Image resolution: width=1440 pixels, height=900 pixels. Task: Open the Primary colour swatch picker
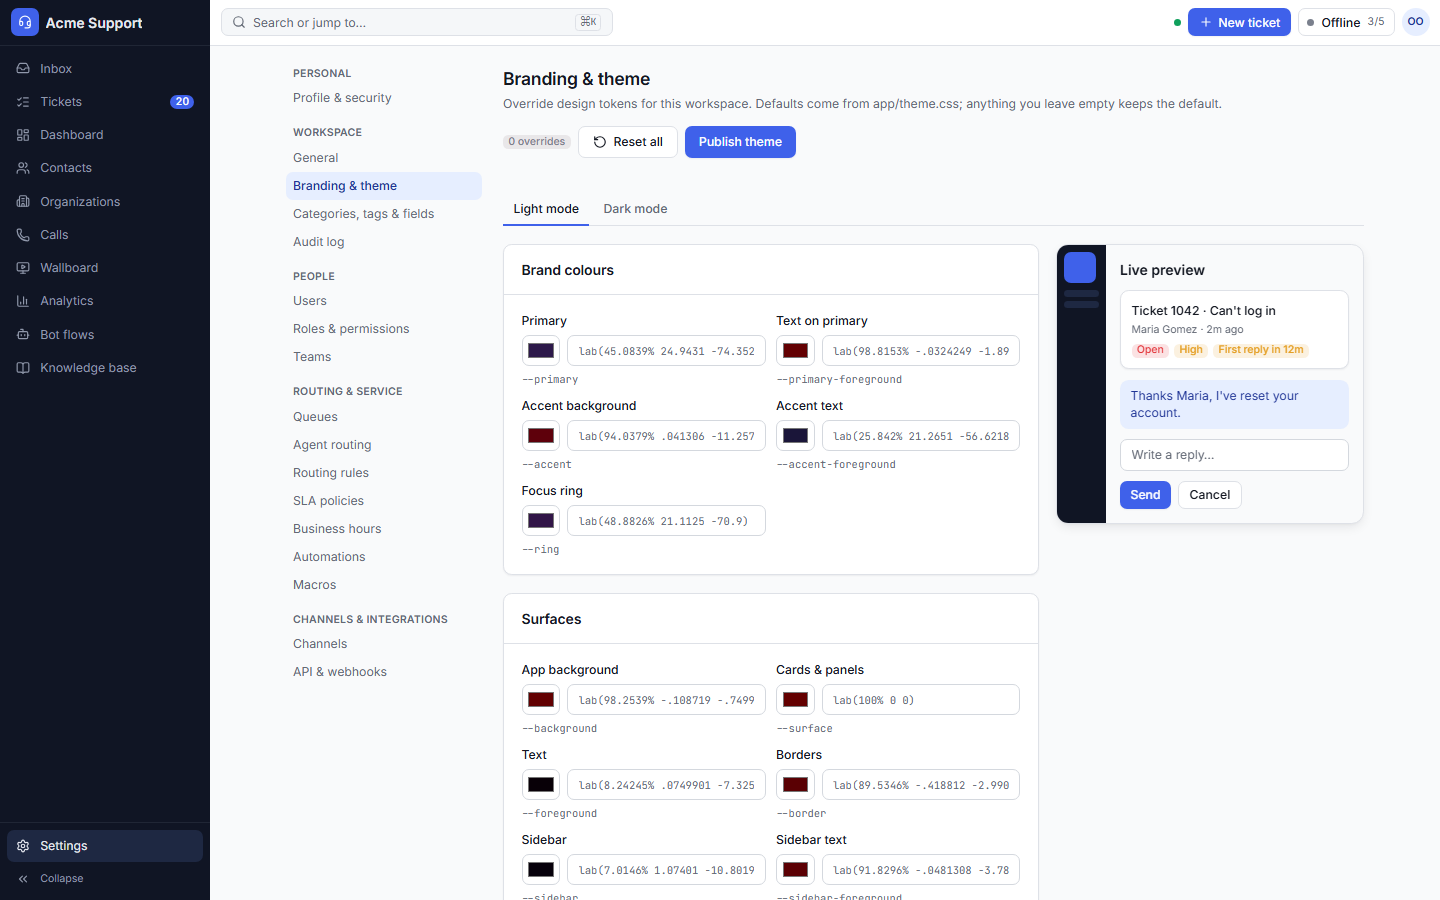point(541,351)
